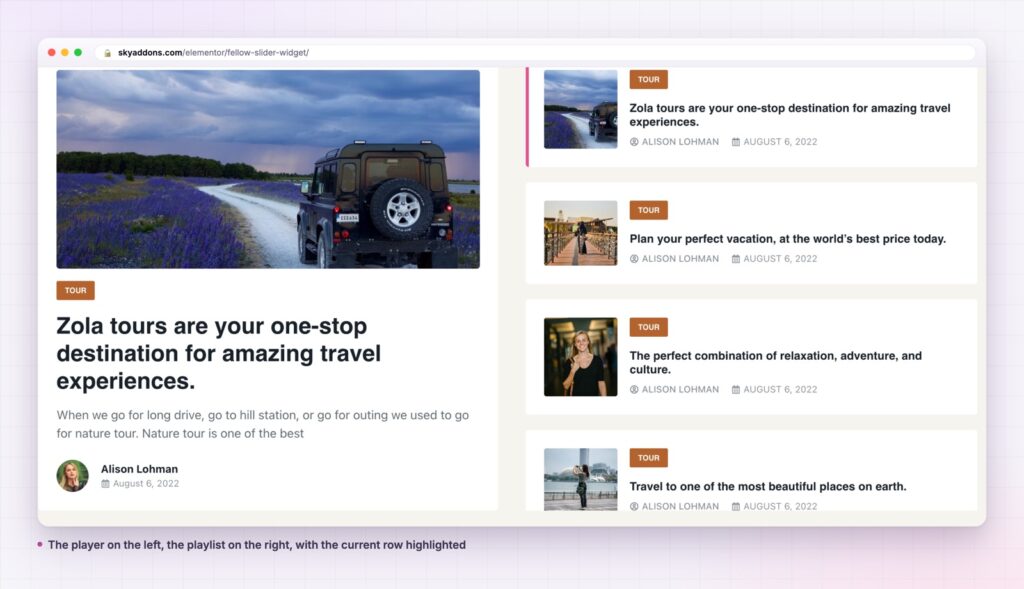Open the Zola tours title in the playlist

(x=790, y=115)
